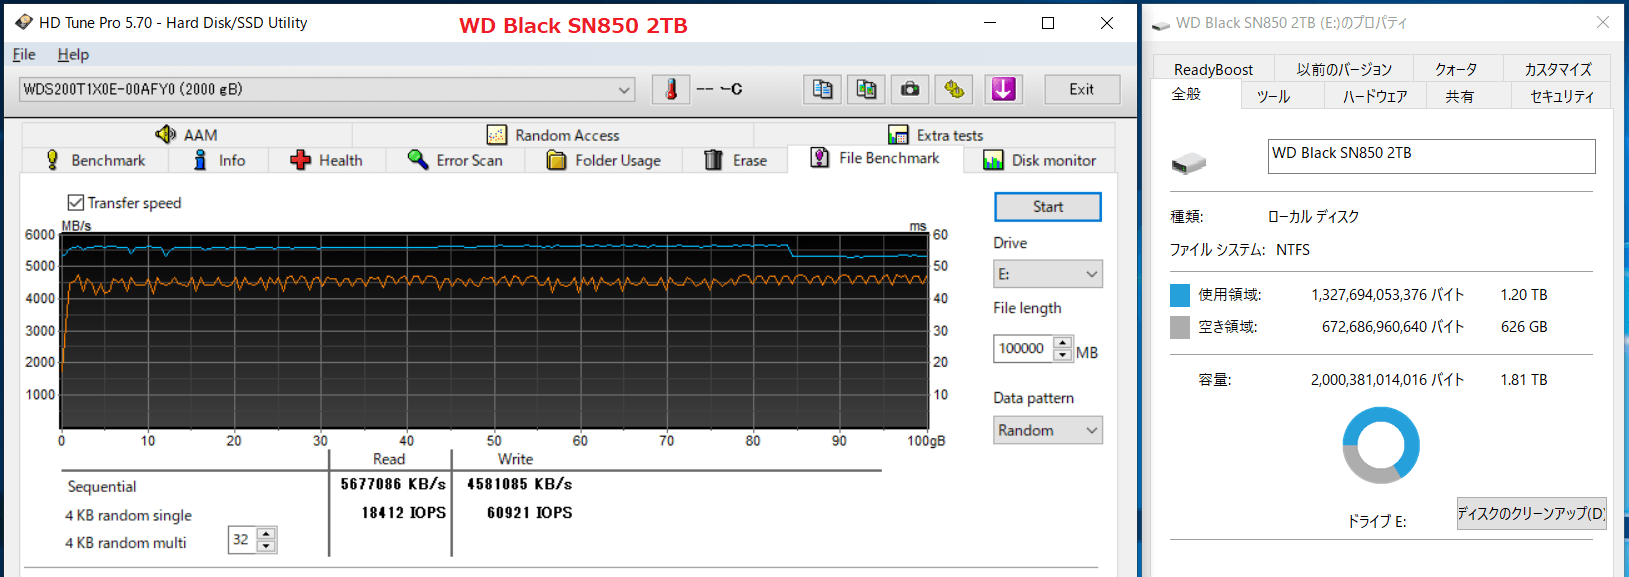
Task: Switch to the Error Scan tab
Action: click(x=455, y=160)
